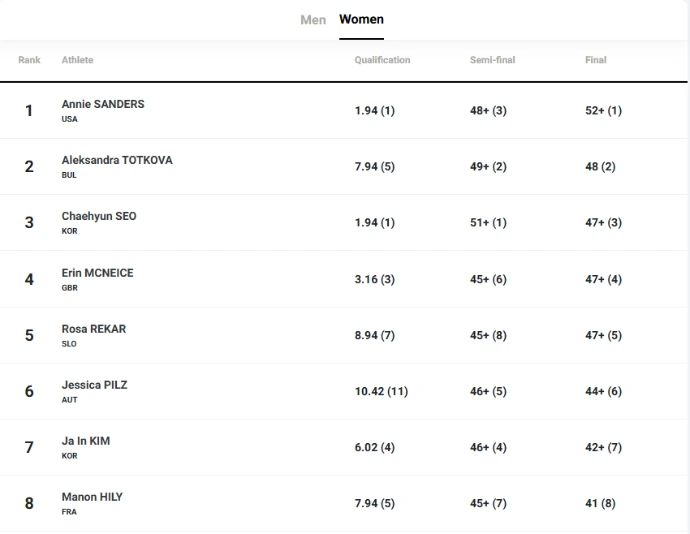
Task: Click rank number 3
Action: point(29,222)
